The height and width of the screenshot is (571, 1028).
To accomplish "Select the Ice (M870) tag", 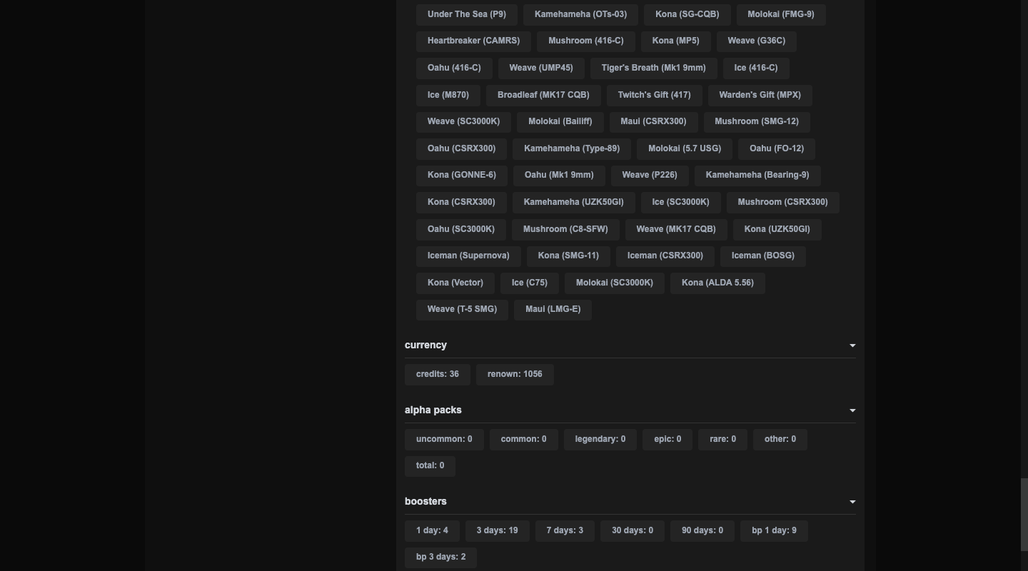I will pos(448,95).
